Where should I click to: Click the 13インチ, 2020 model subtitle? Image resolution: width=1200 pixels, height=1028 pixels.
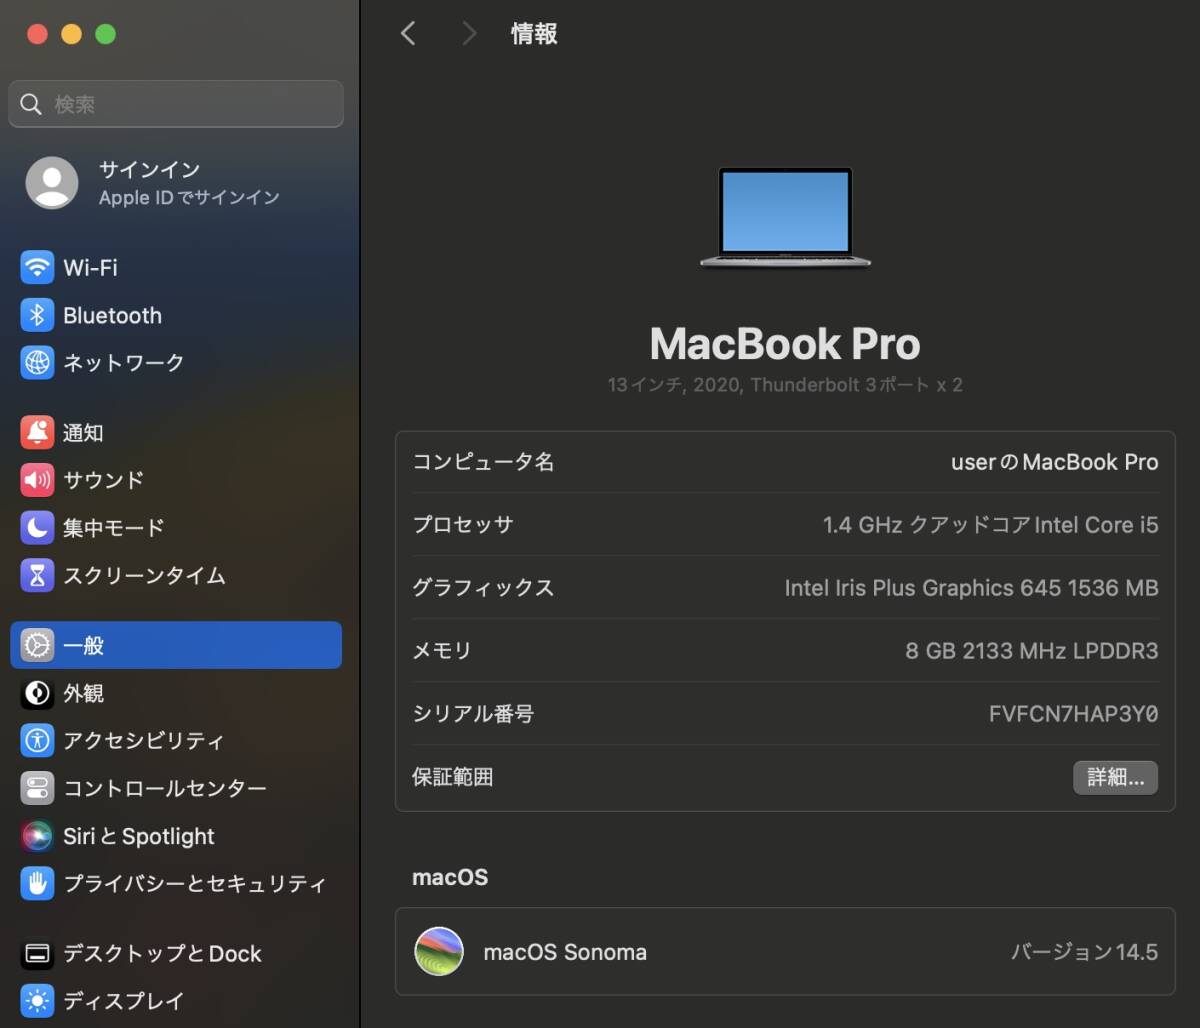click(x=785, y=385)
